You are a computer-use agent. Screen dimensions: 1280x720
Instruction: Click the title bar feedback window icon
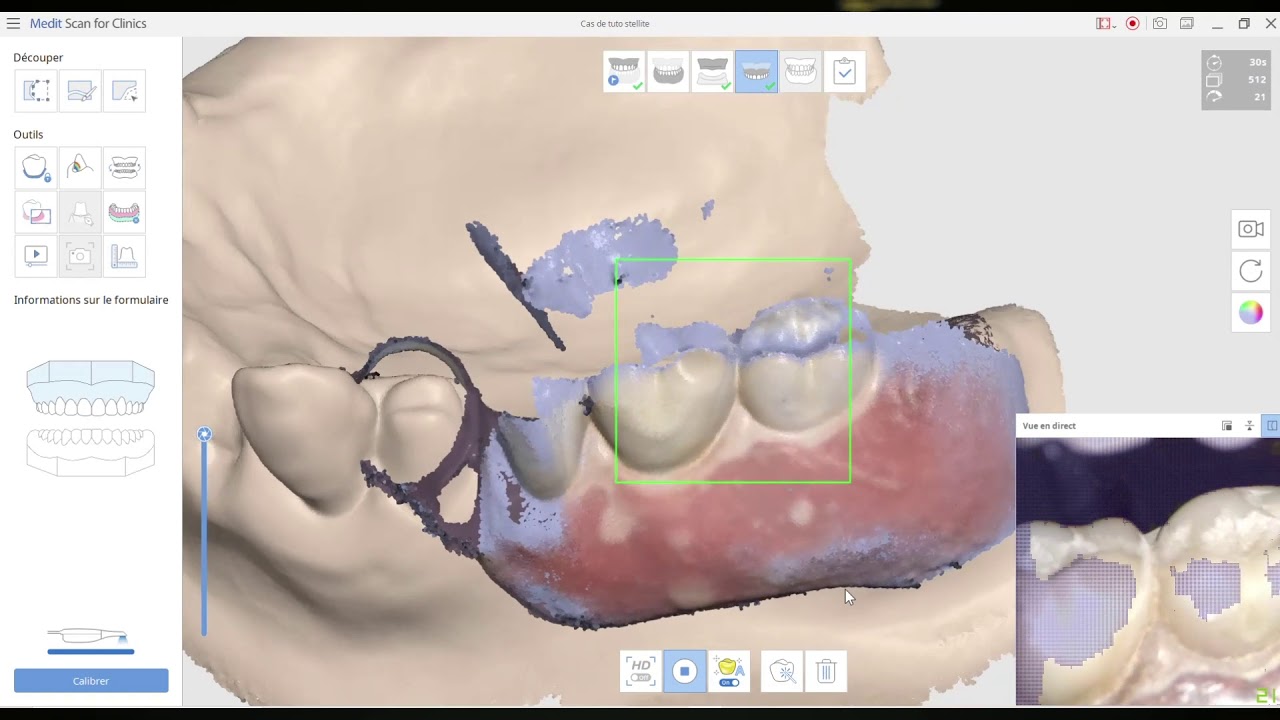tap(1187, 23)
